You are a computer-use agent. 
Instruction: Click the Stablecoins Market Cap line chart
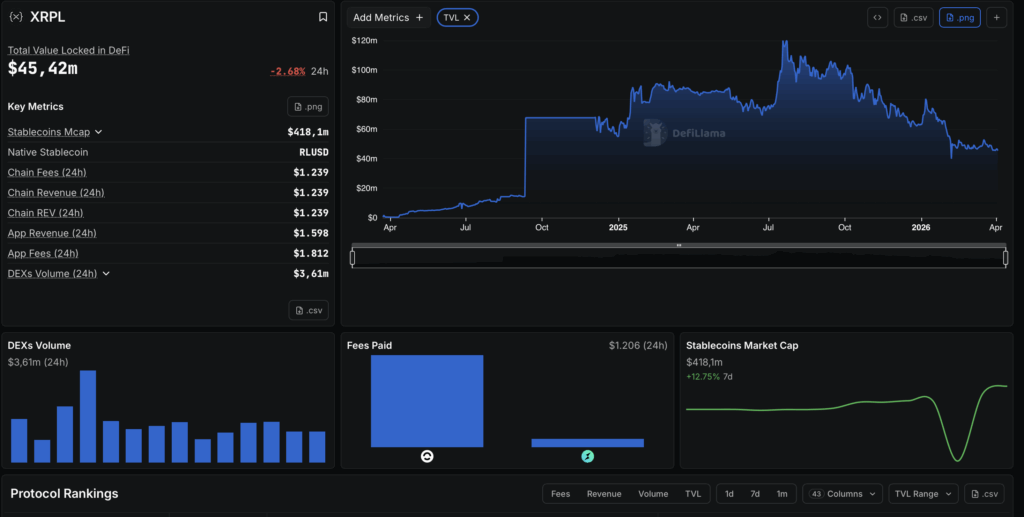pos(846,422)
